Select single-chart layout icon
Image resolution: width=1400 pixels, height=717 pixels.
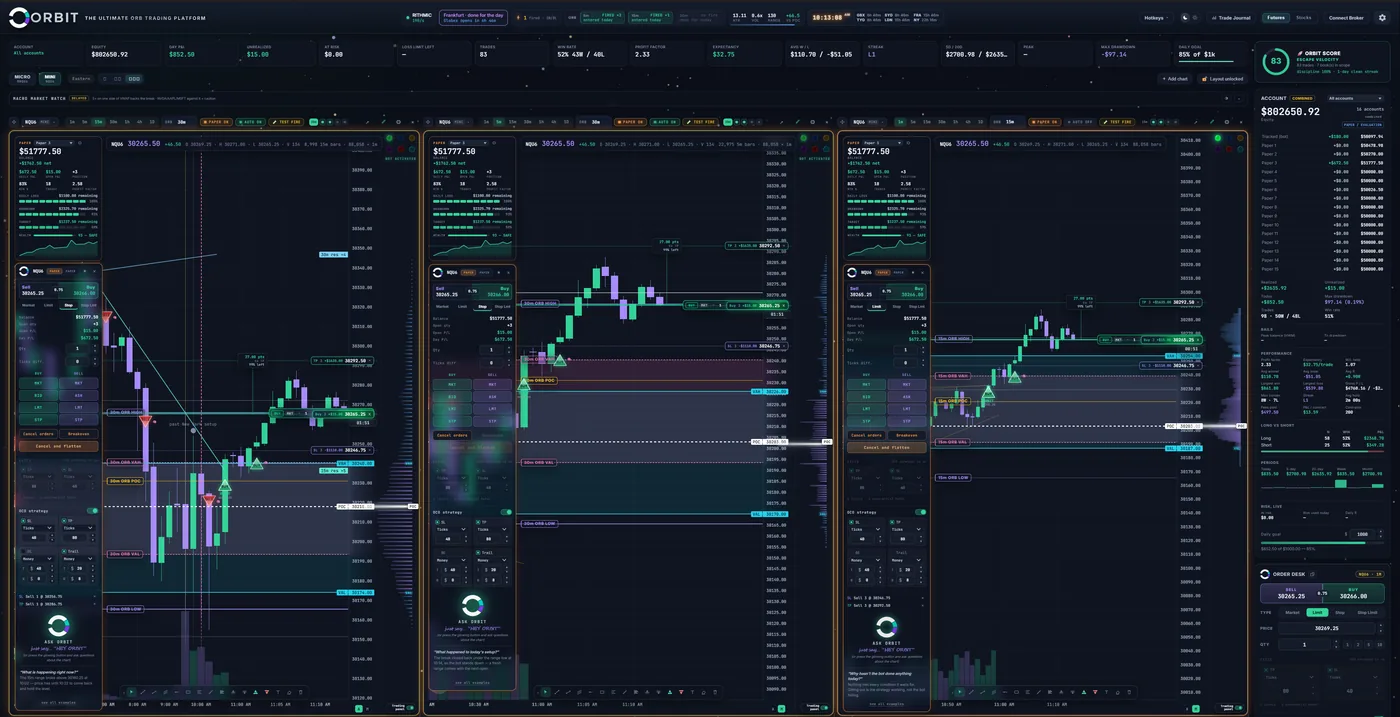(104, 79)
